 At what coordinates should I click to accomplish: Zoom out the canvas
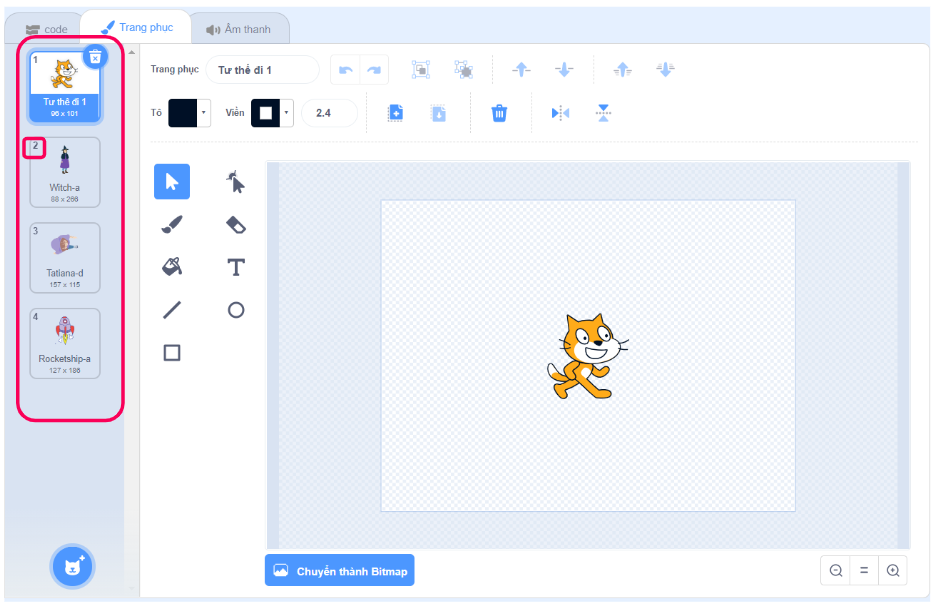(x=836, y=570)
